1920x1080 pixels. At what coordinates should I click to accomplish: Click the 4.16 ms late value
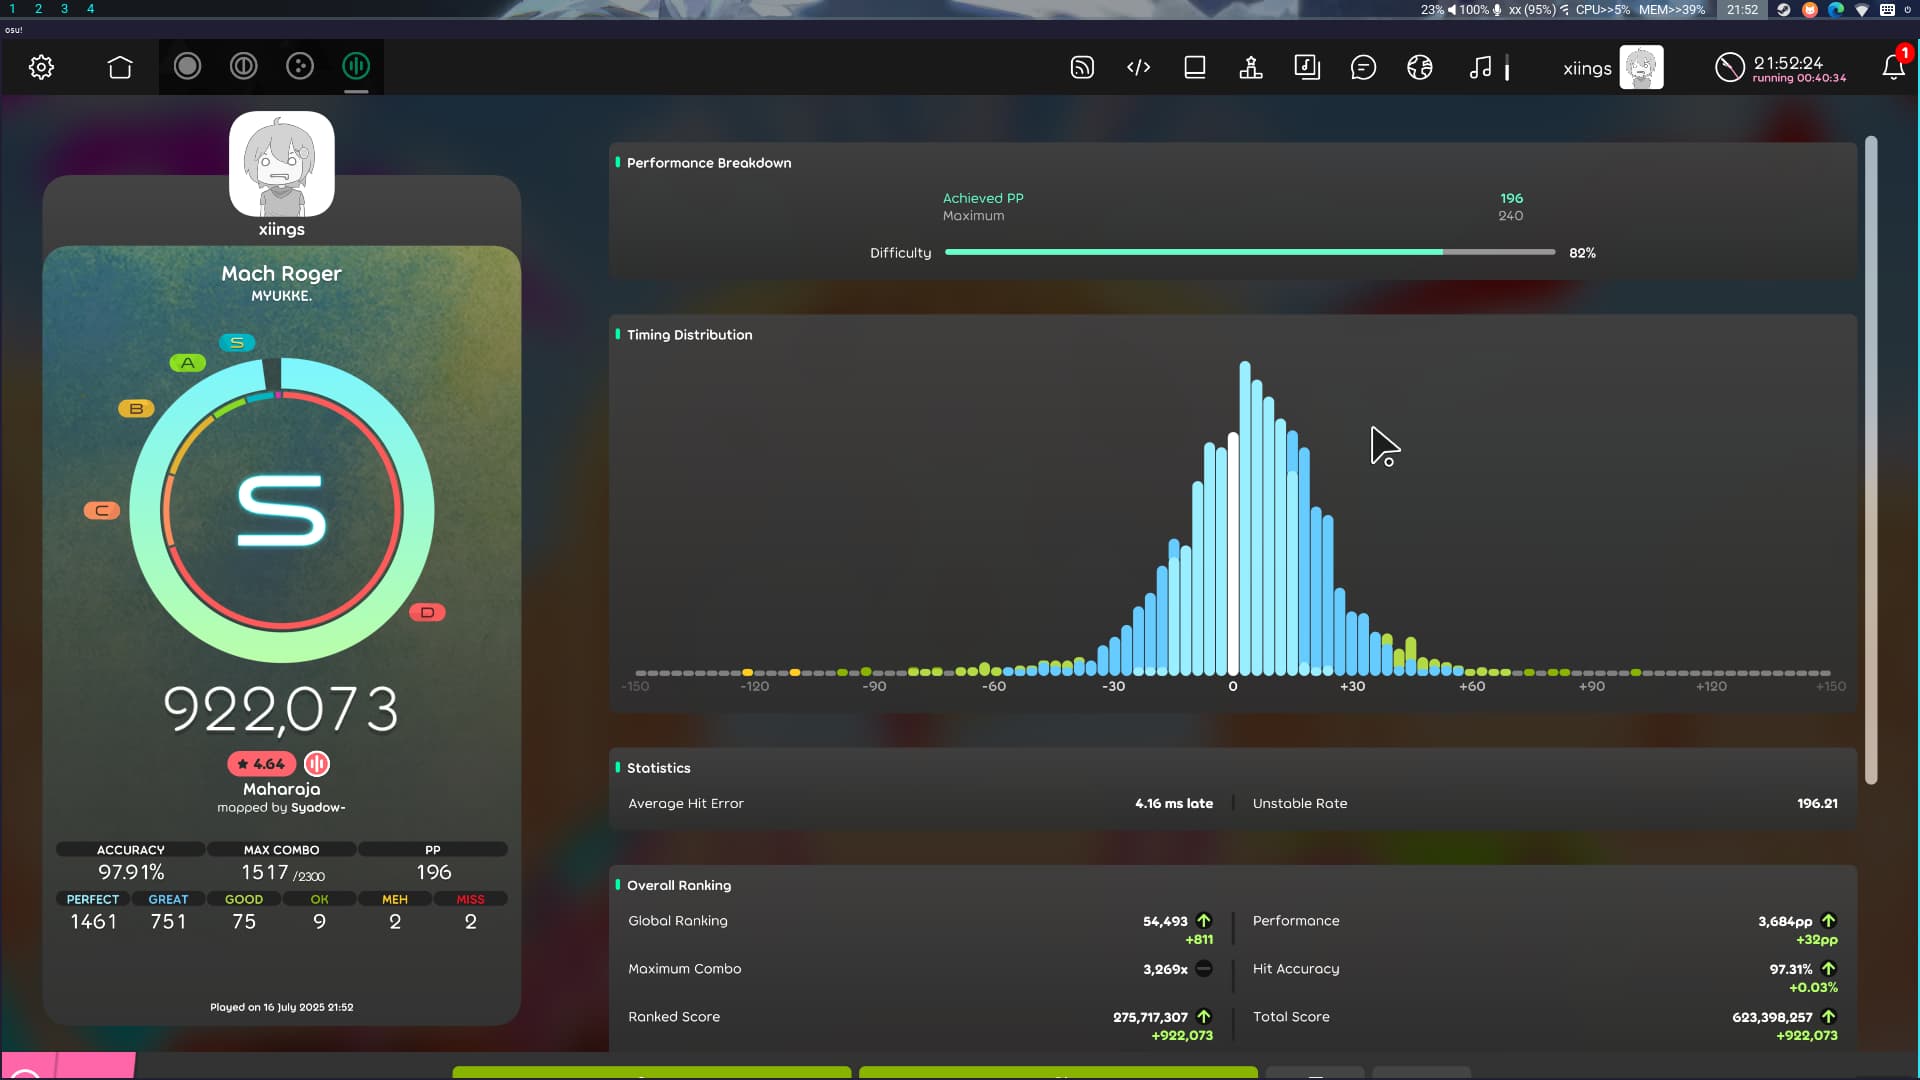pyautogui.click(x=1174, y=803)
